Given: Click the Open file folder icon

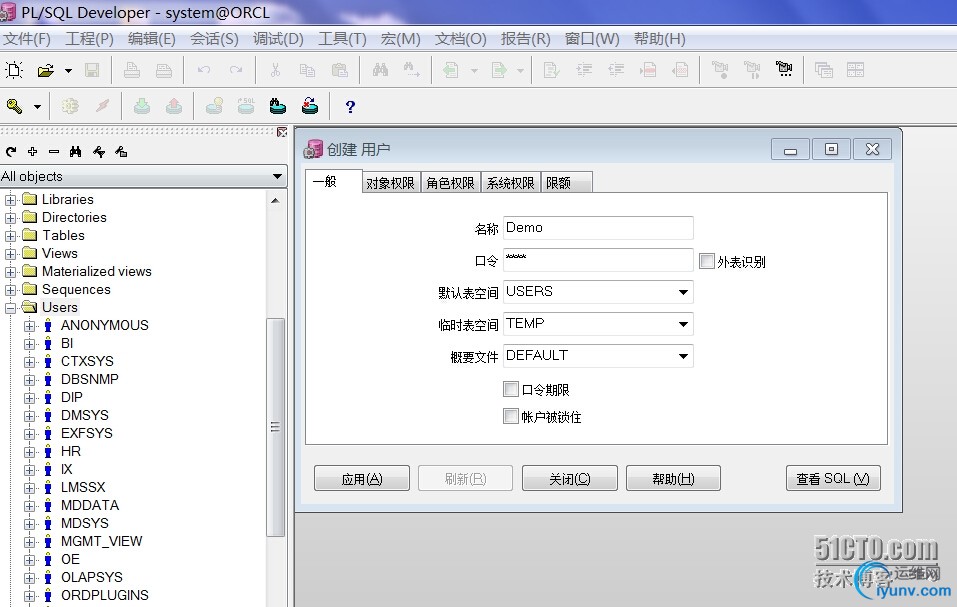Looking at the screenshot, I should pos(46,70).
